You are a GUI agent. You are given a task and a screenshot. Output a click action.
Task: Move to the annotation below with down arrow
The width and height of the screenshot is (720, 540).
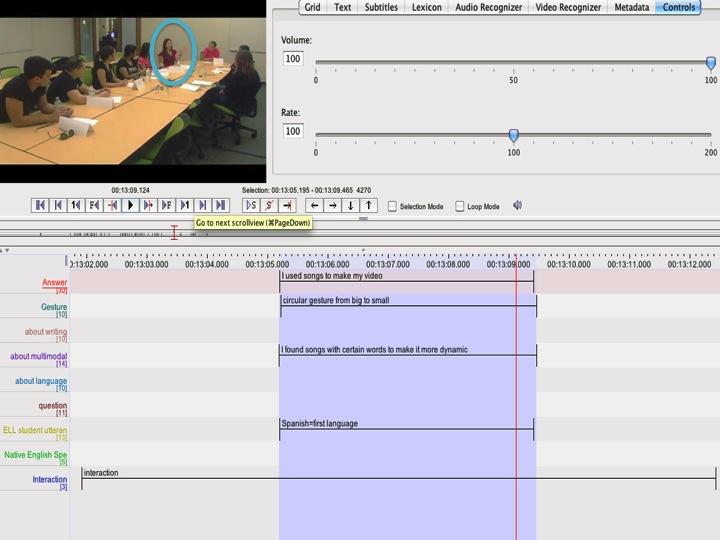(x=350, y=205)
